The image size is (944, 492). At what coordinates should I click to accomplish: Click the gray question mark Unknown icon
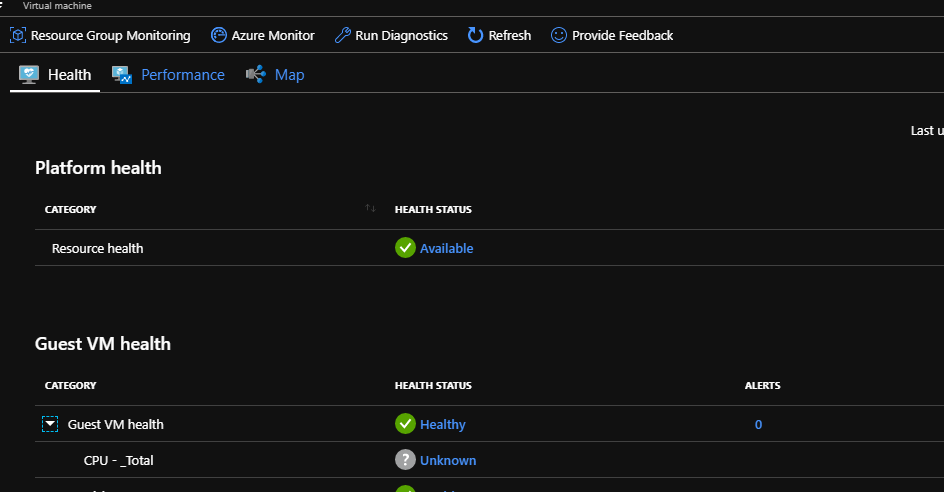point(405,460)
